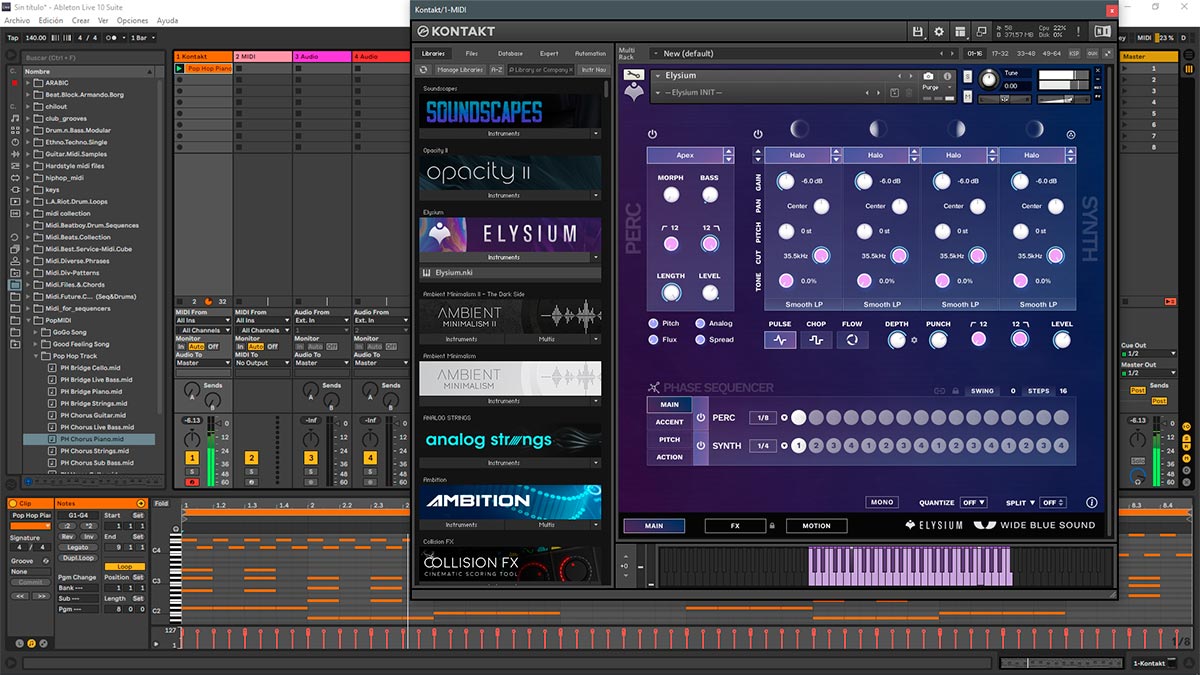Open the Ableton Archivo menu
1200x675 pixels.
click(17, 20)
